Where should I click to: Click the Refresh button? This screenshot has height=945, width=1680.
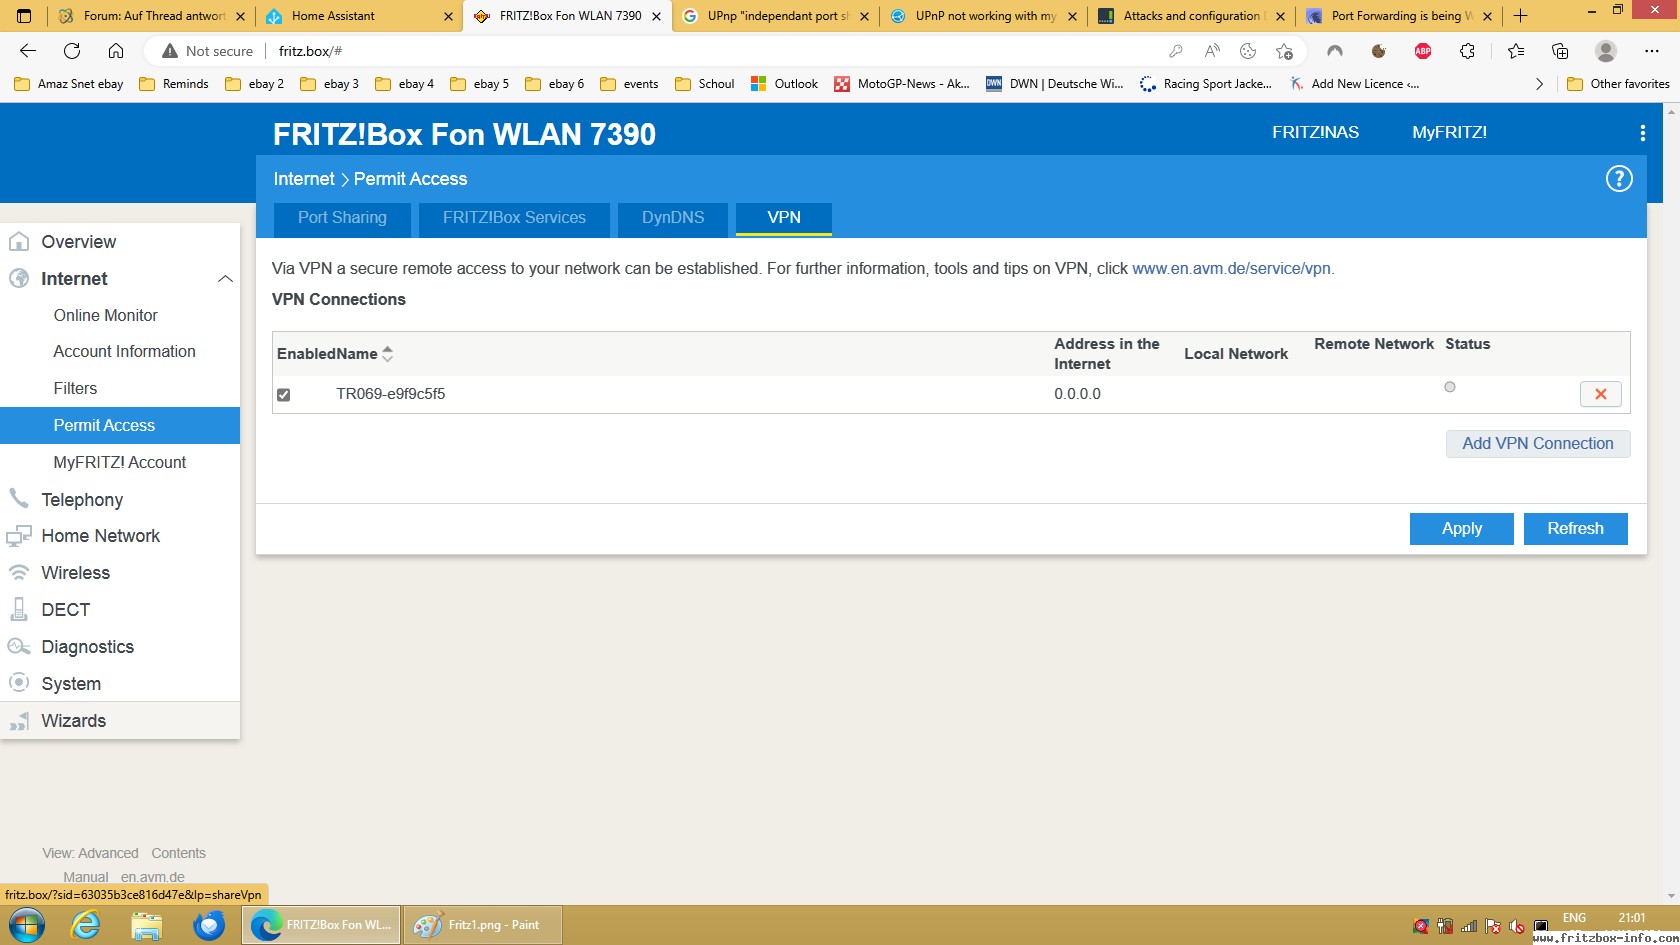click(1575, 529)
